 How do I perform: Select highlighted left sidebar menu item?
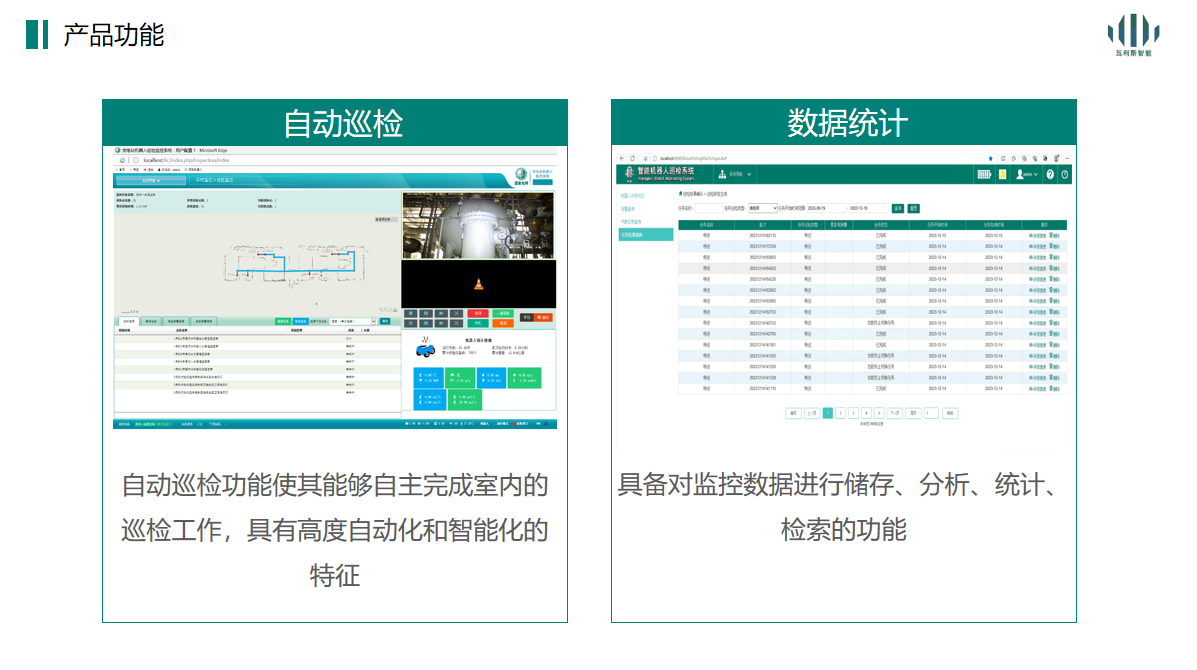[x=645, y=234]
